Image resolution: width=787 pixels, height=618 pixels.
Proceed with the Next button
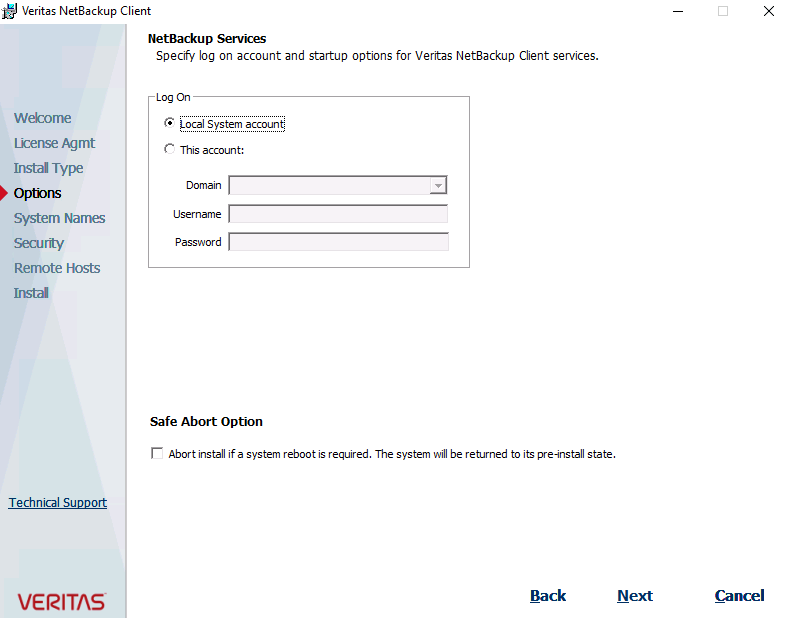coord(634,596)
